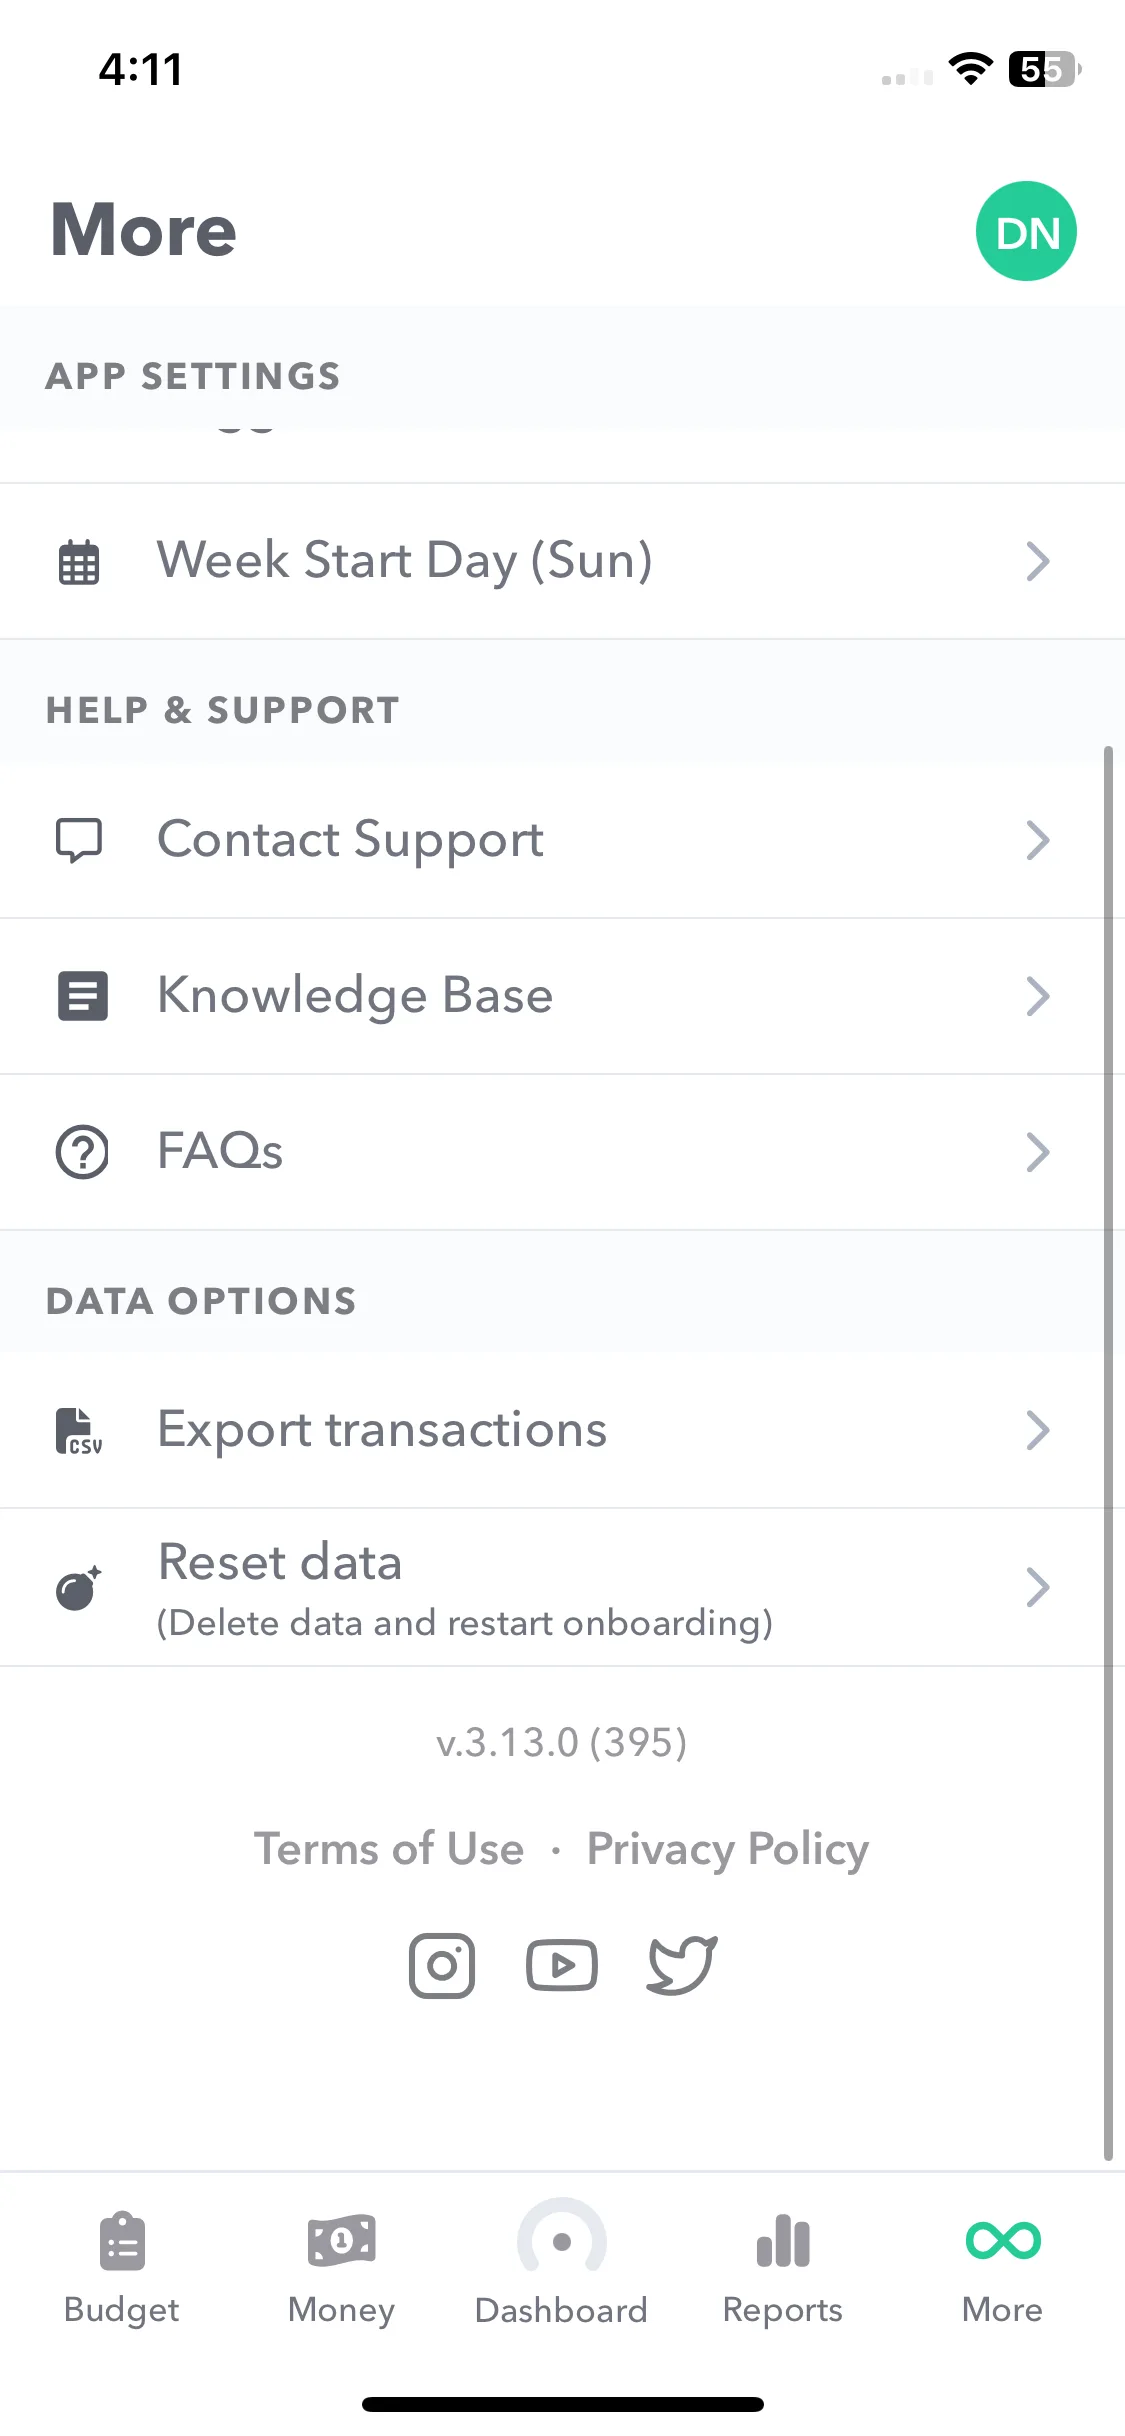This screenshot has height=2436, width=1125.
Task: Open the Terms of Use link
Action: click(389, 1848)
